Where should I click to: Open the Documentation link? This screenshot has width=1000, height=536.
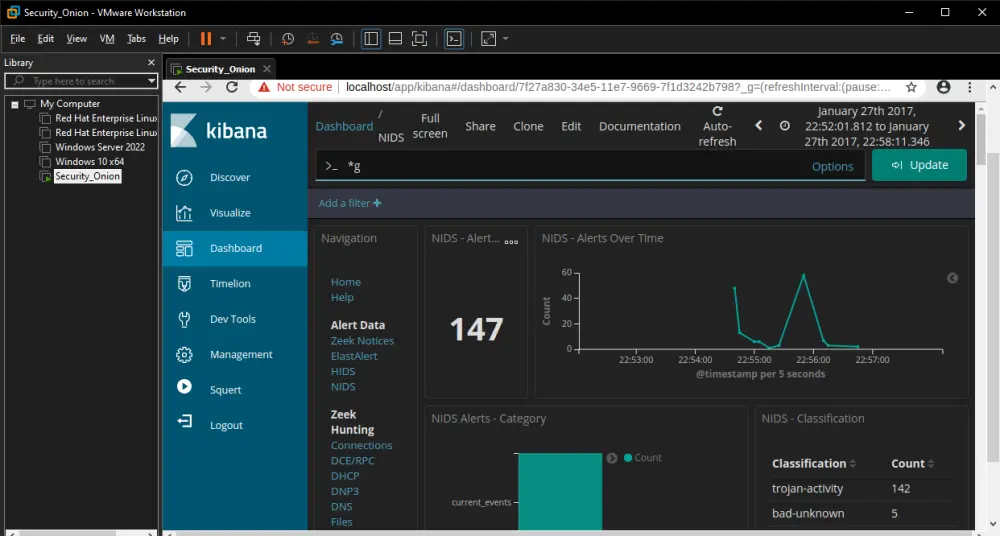(640, 126)
